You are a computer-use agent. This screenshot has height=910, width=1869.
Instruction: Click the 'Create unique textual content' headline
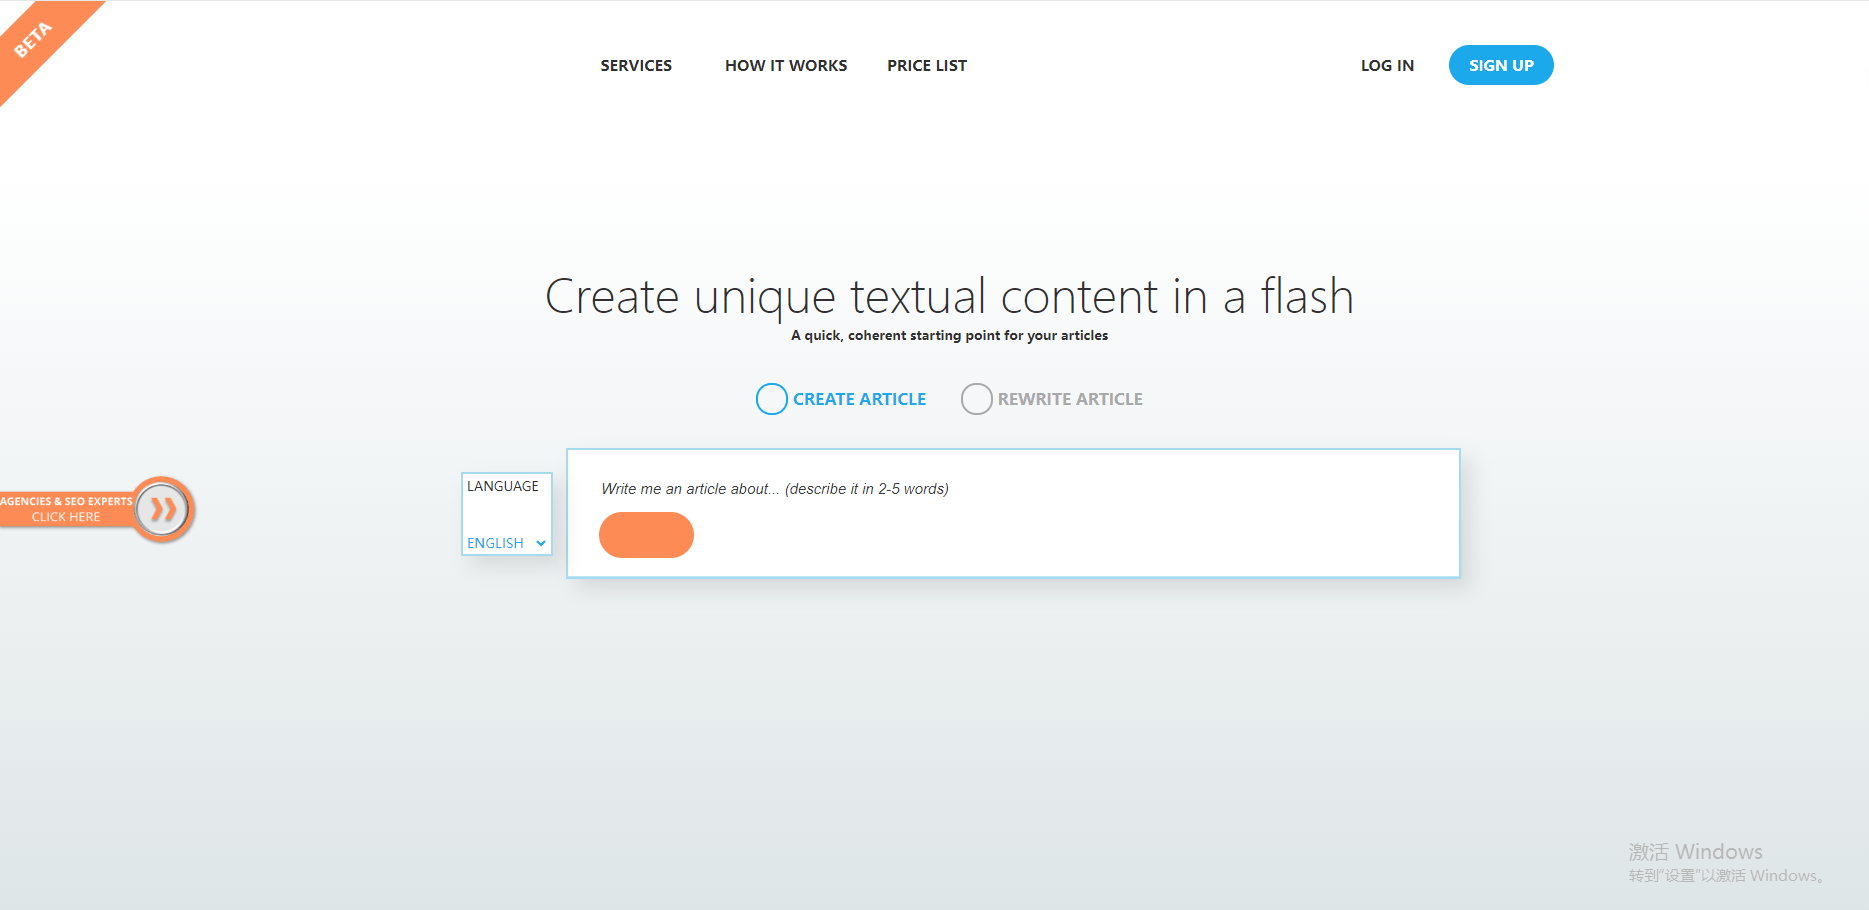click(x=948, y=297)
